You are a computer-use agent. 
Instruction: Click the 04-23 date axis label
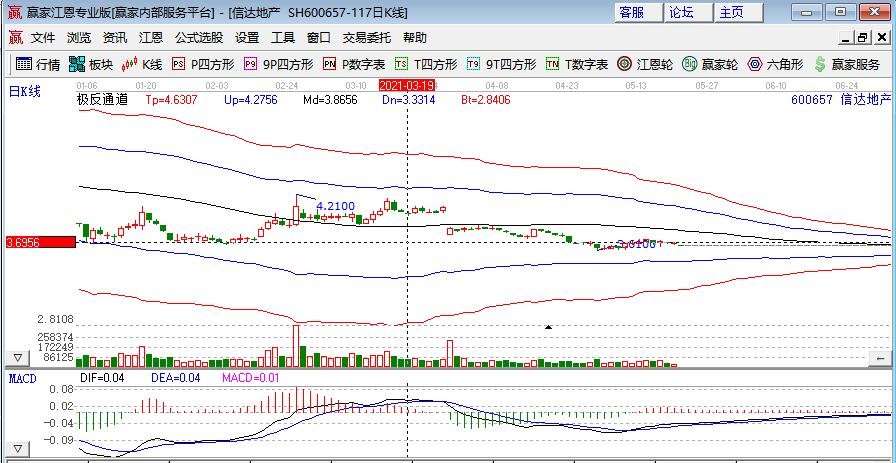tap(566, 85)
